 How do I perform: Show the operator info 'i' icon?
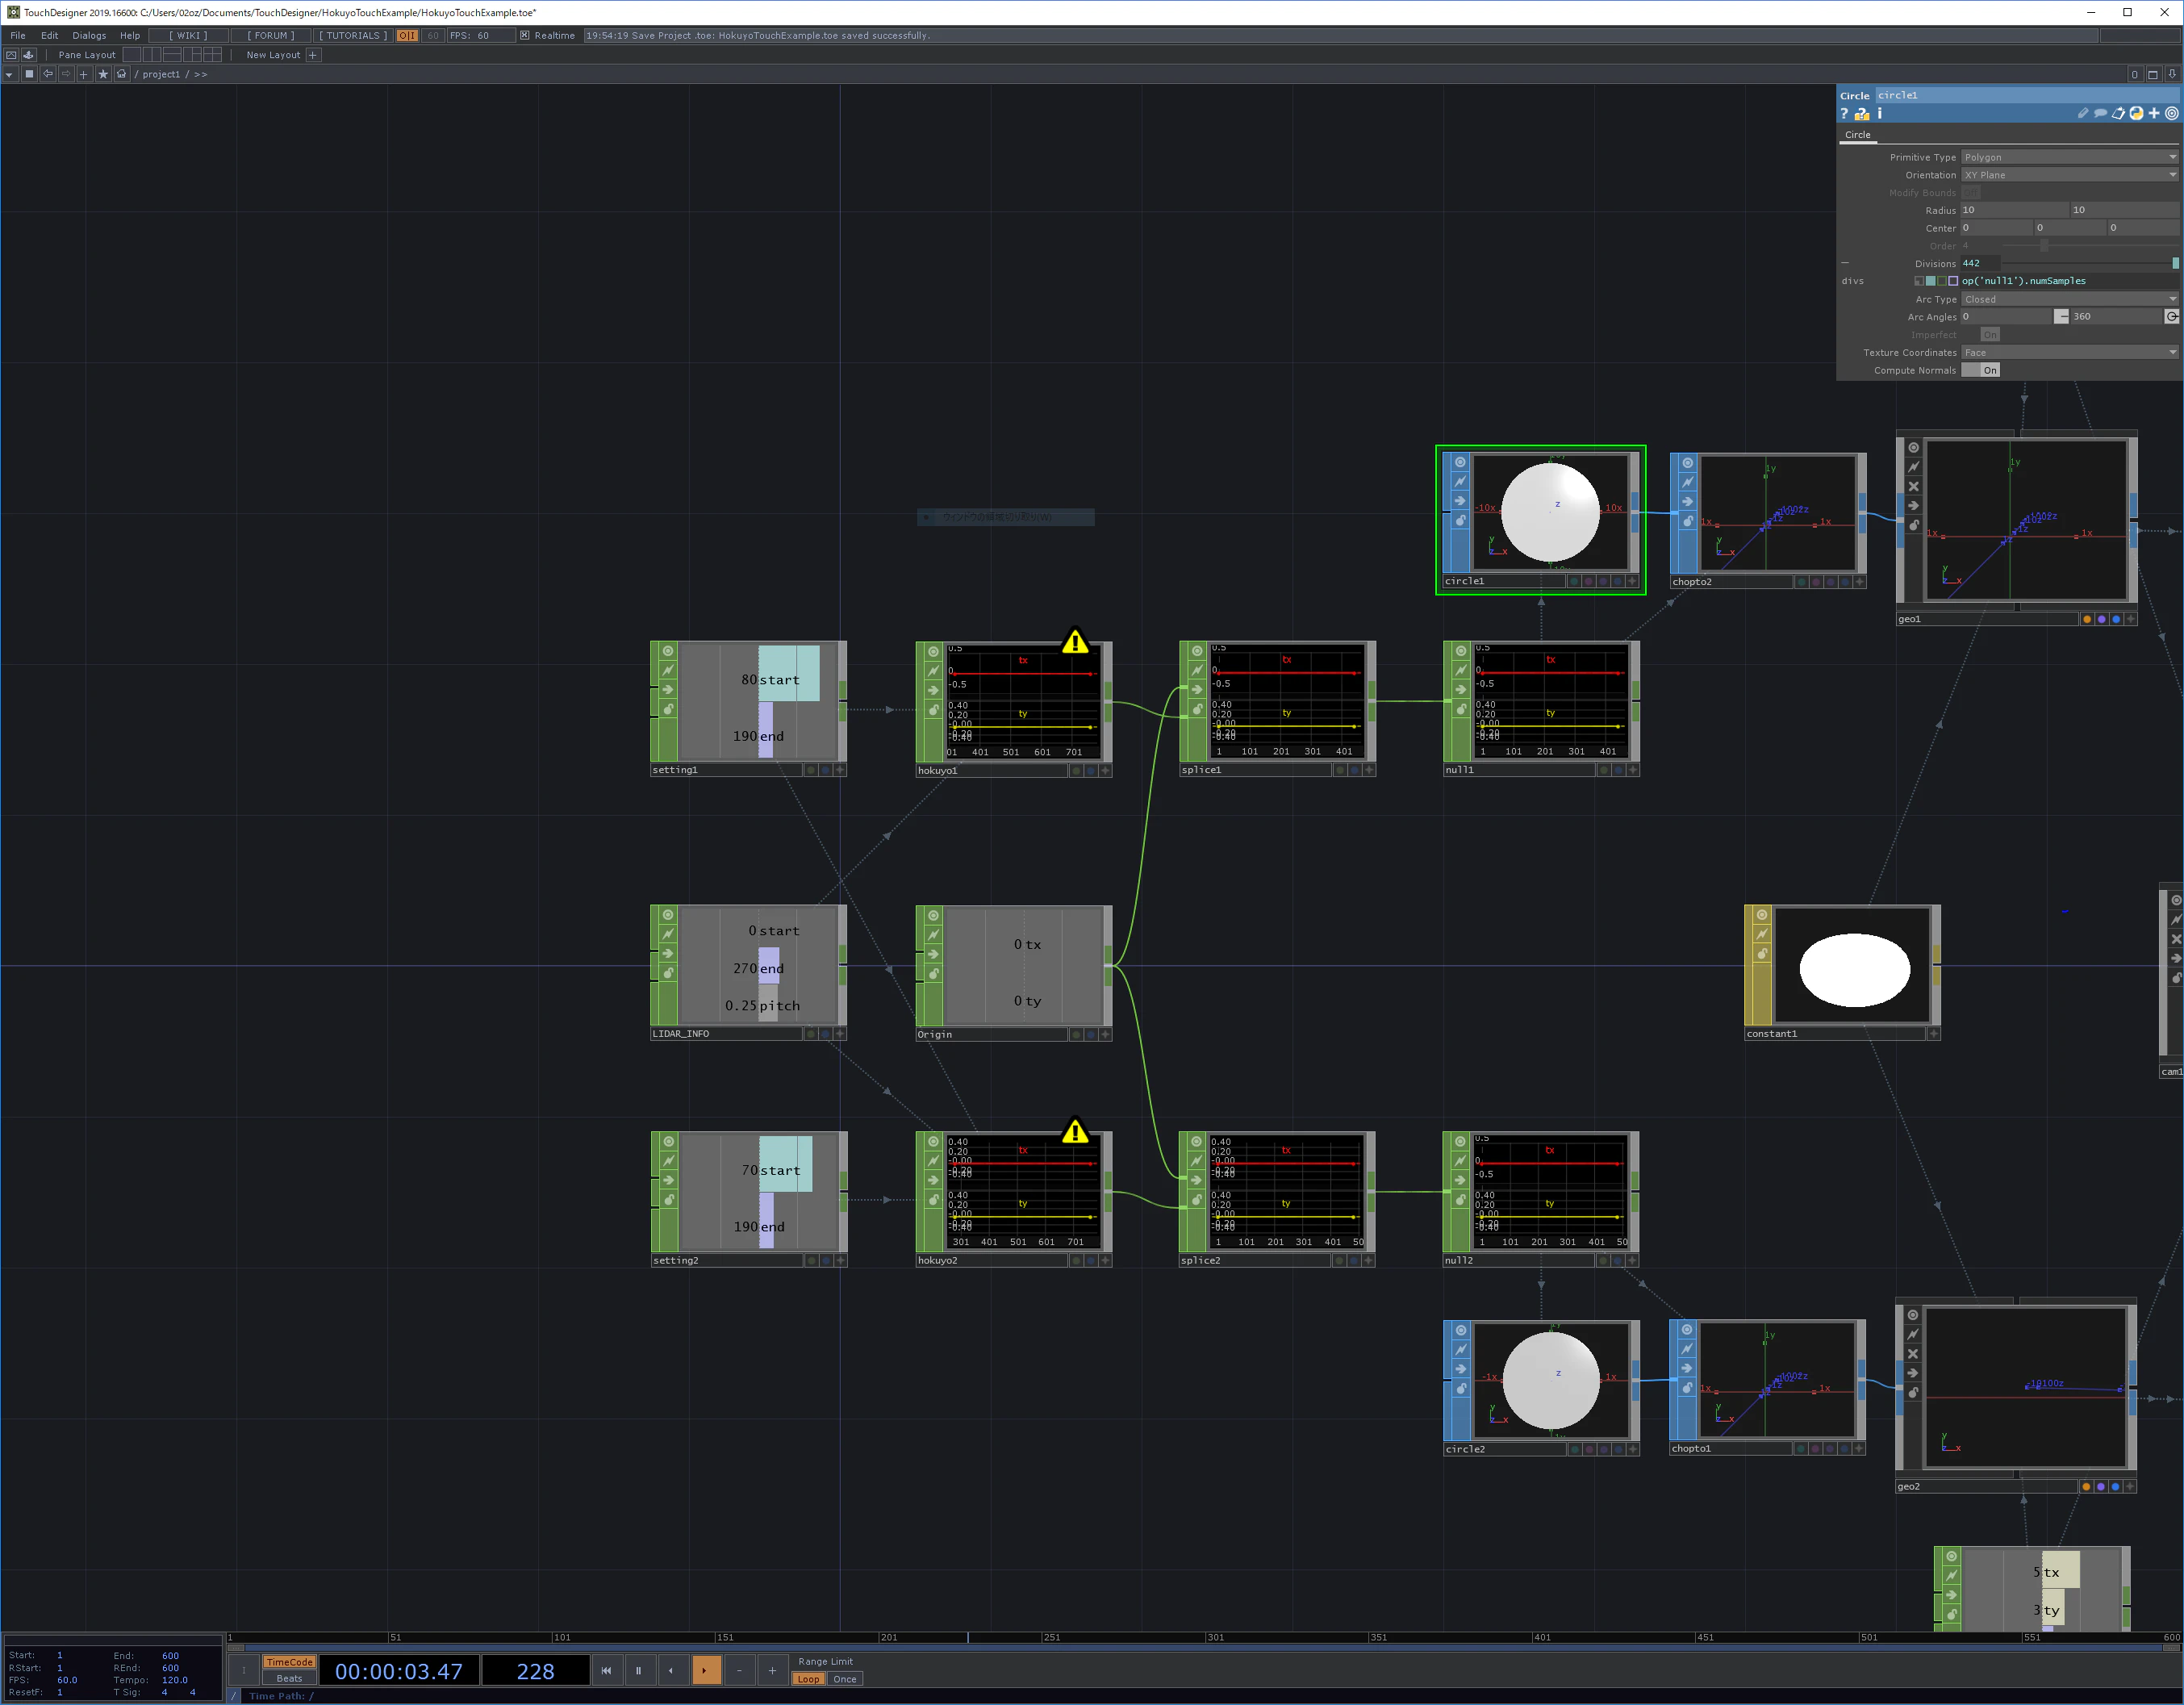point(1879,114)
